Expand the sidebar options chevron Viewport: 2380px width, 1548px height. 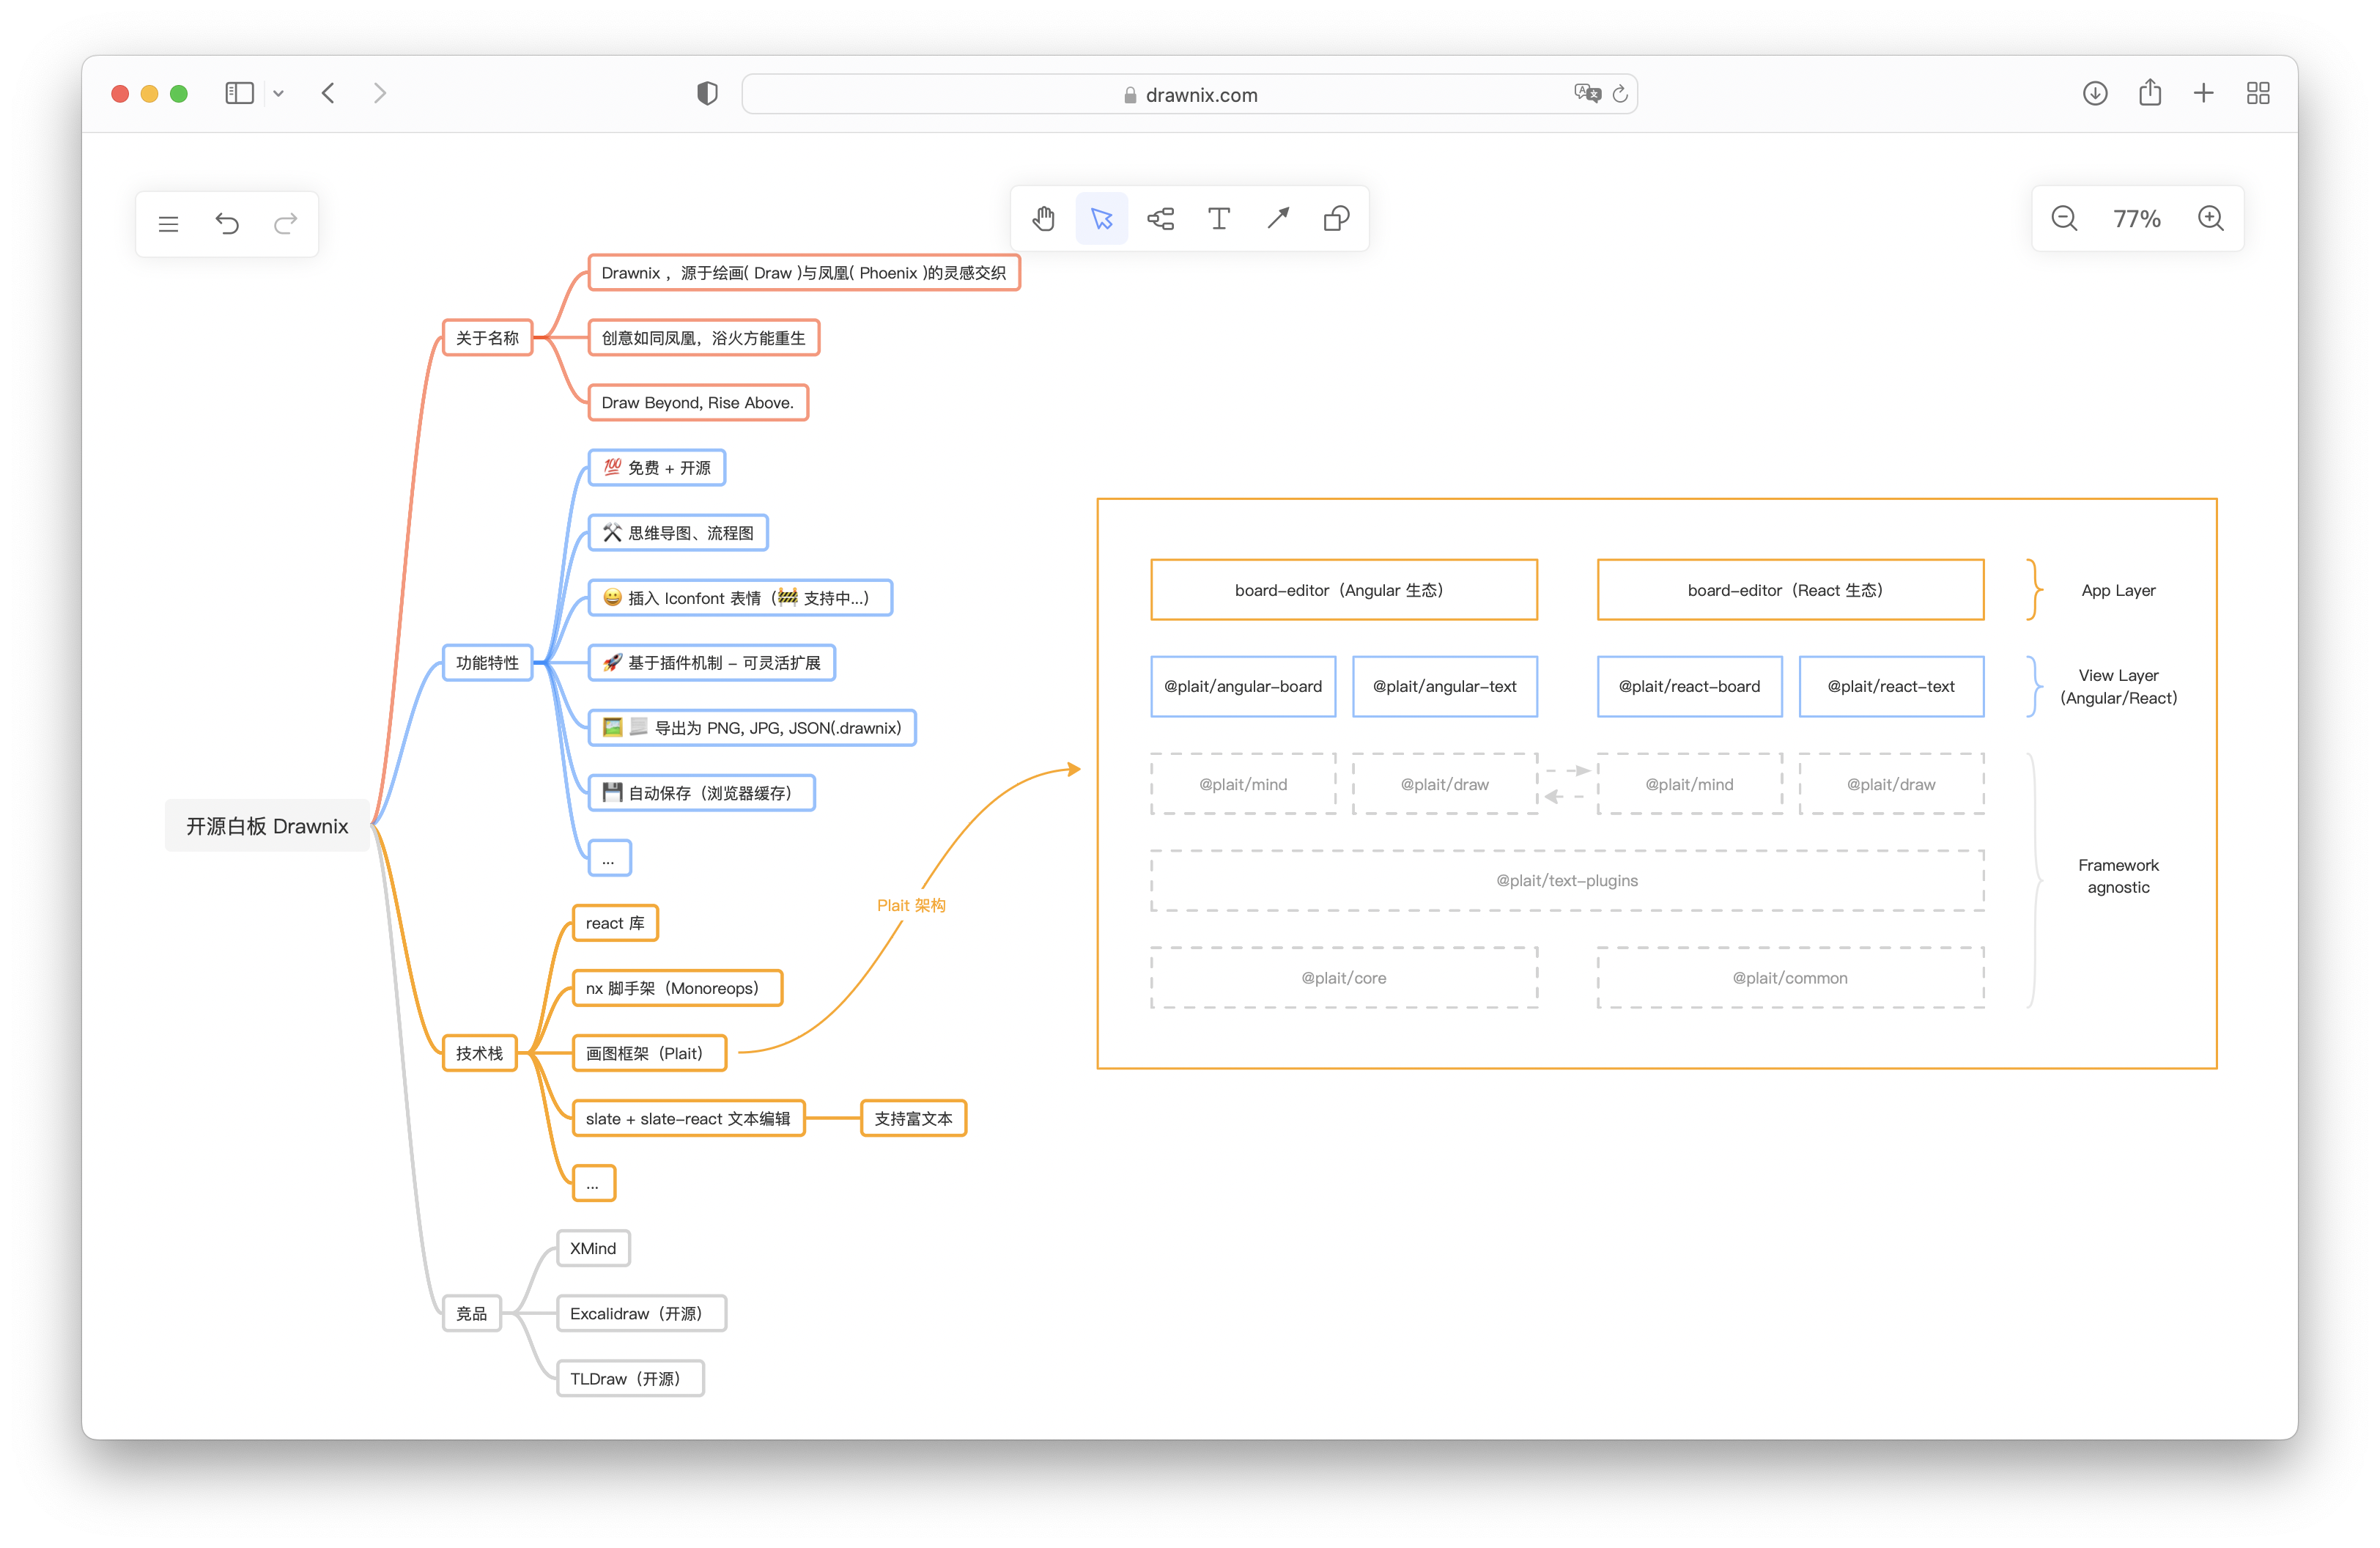pos(279,94)
